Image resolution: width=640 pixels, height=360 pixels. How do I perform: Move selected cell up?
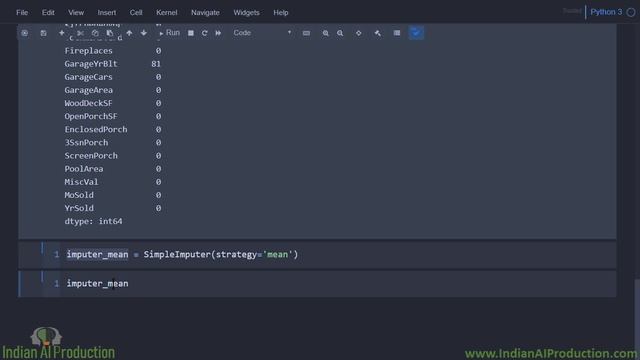click(x=129, y=33)
